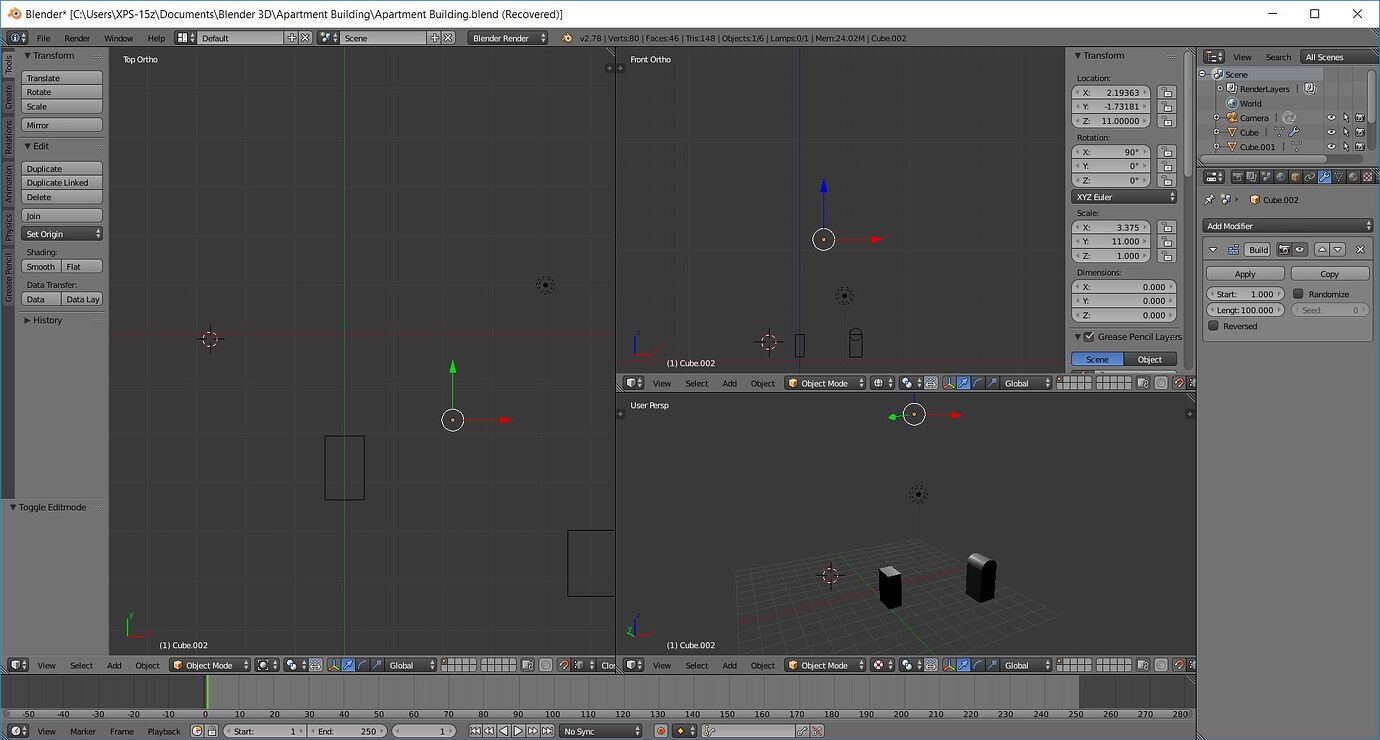
Task: Click the Build modifier Start value slider
Action: click(x=1245, y=294)
